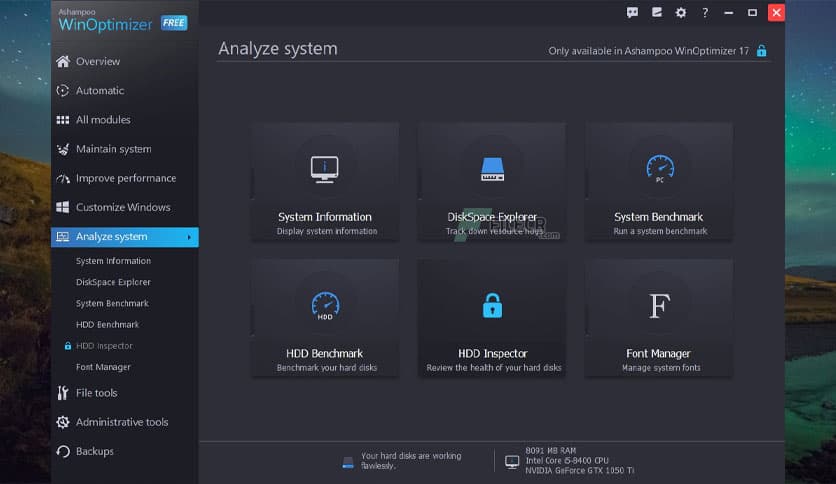Click the FREE badge next to WinOptimizer logo
Image resolution: width=836 pixels, height=484 pixels.
(x=174, y=23)
